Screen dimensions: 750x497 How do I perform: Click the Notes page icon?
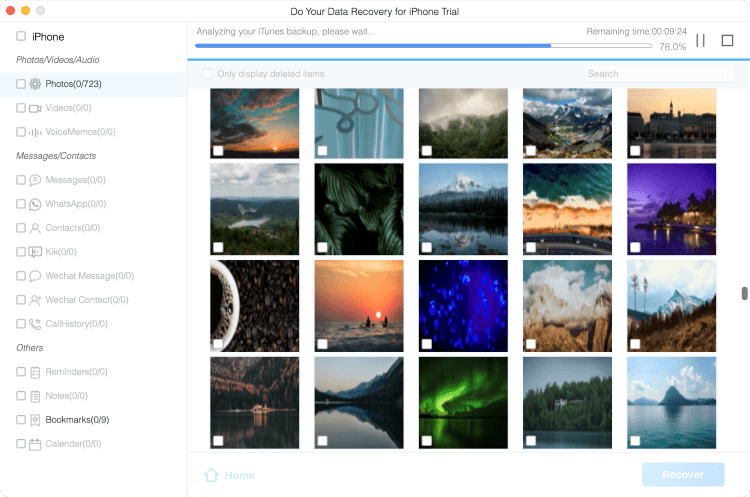click(x=35, y=396)
